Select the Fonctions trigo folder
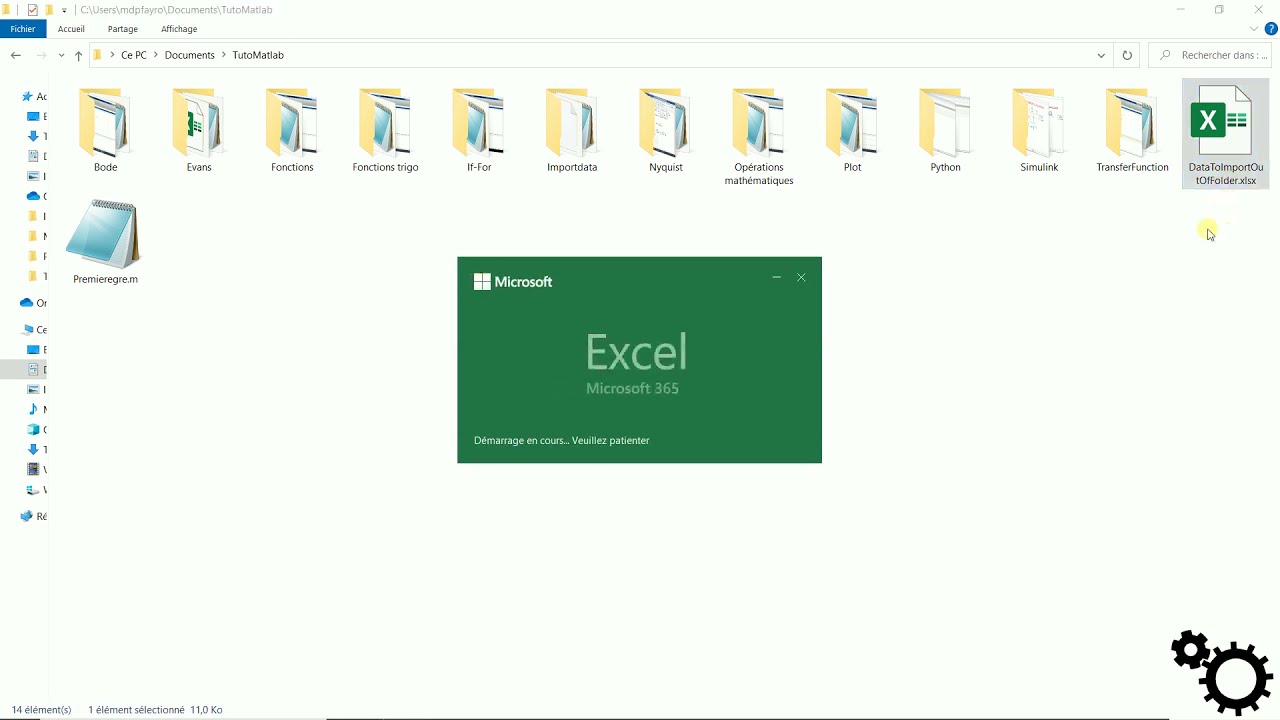Screen dimensions: 1280x720 coord(385,131)
